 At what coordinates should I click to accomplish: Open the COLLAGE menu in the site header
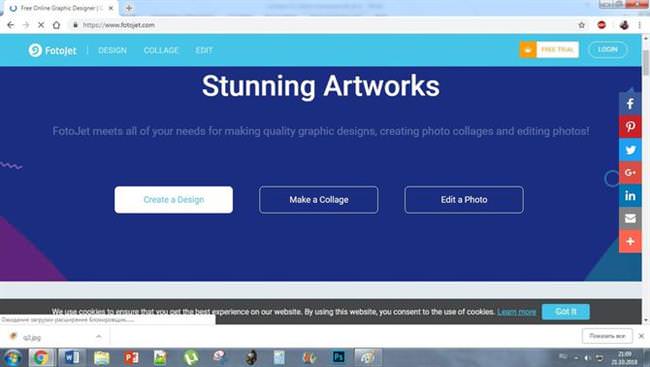click(x=161, y=50)
